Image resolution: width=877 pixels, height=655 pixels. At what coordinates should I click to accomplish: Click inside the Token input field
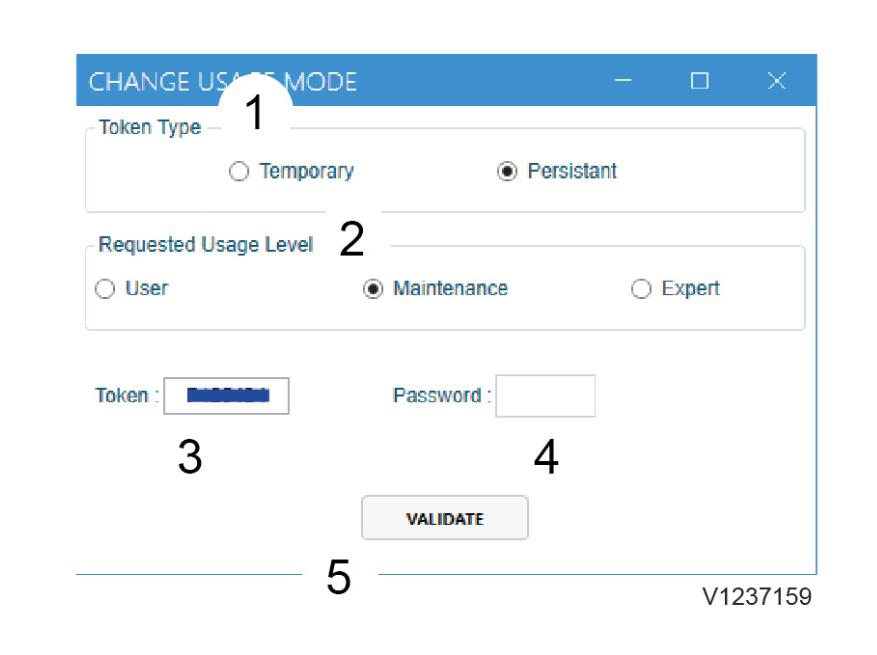pos(227,396)
